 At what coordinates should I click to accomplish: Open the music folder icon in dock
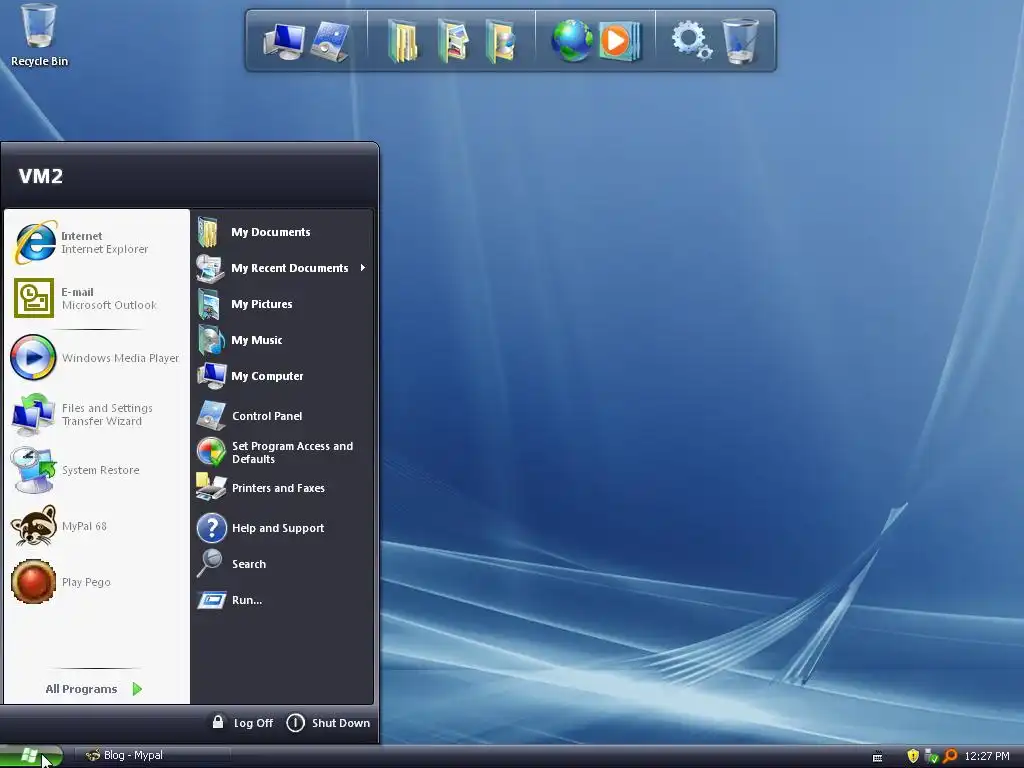(x=501, y=41)
